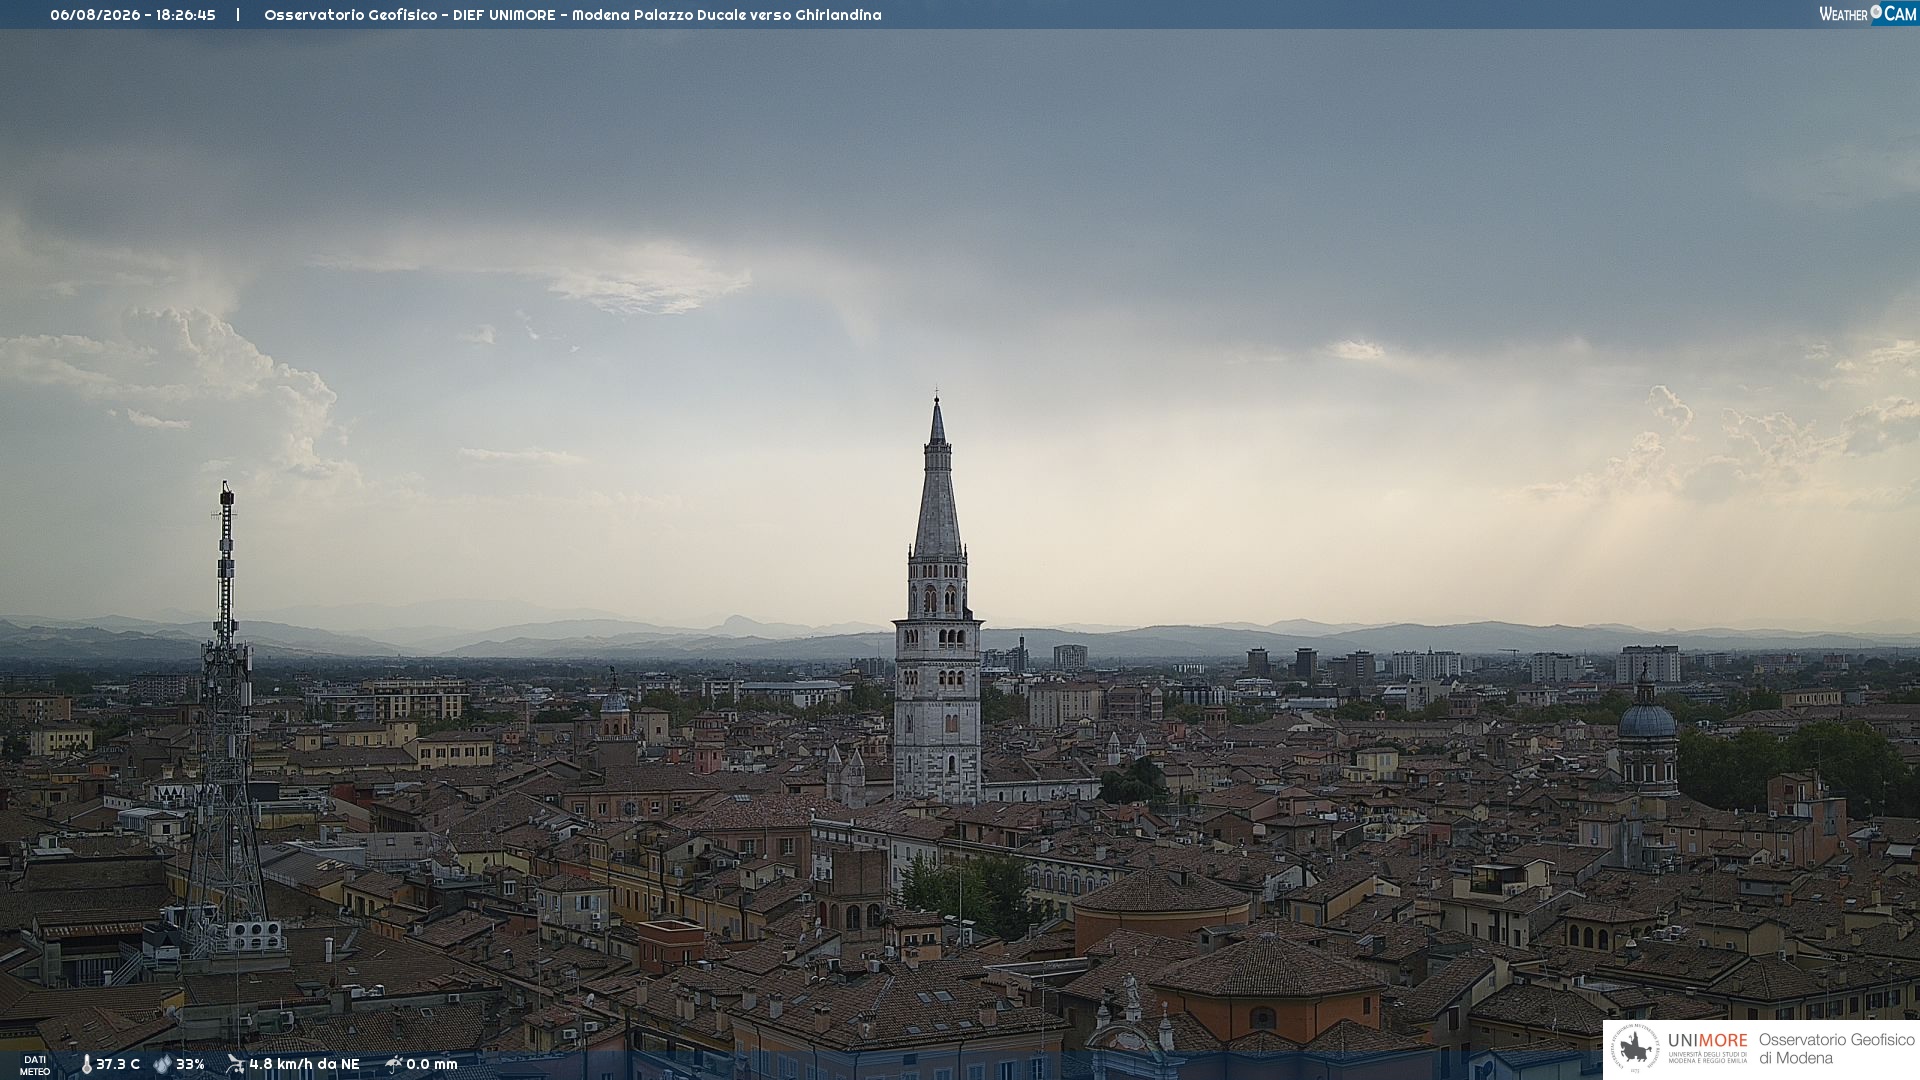
Task: Click the wind anemometer icon
Action: click(235, 1064)
